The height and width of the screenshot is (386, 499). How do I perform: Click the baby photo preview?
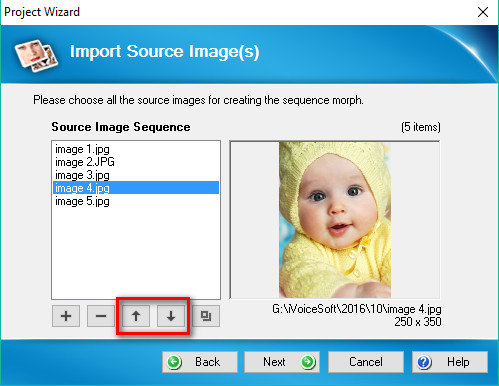click(335, 220)
